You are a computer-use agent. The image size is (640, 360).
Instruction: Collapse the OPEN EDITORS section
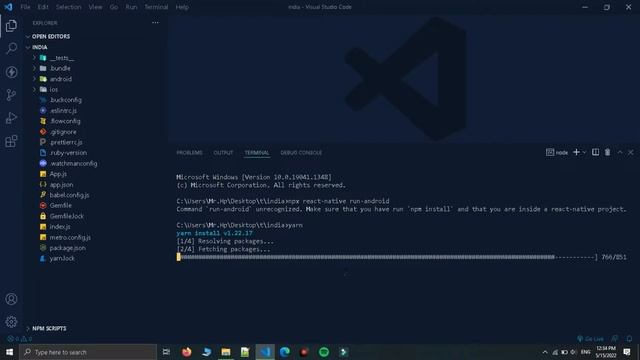click(51, 36)
